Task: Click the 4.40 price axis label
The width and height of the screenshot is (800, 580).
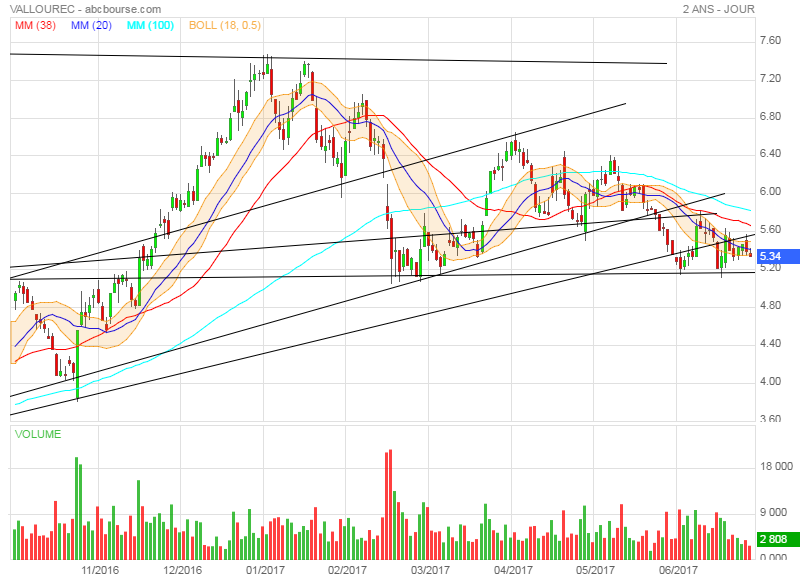Action: pyautogui.click(x=770, y=343)
